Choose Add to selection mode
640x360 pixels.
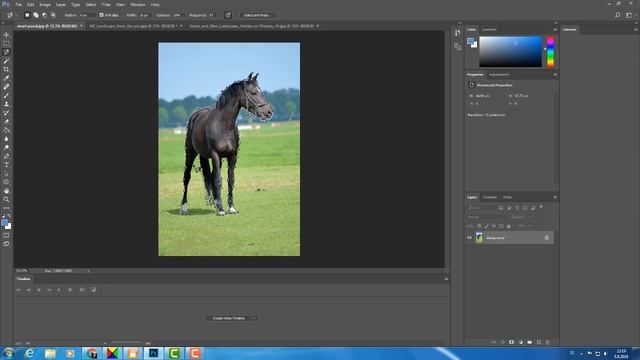pos(36,15)
